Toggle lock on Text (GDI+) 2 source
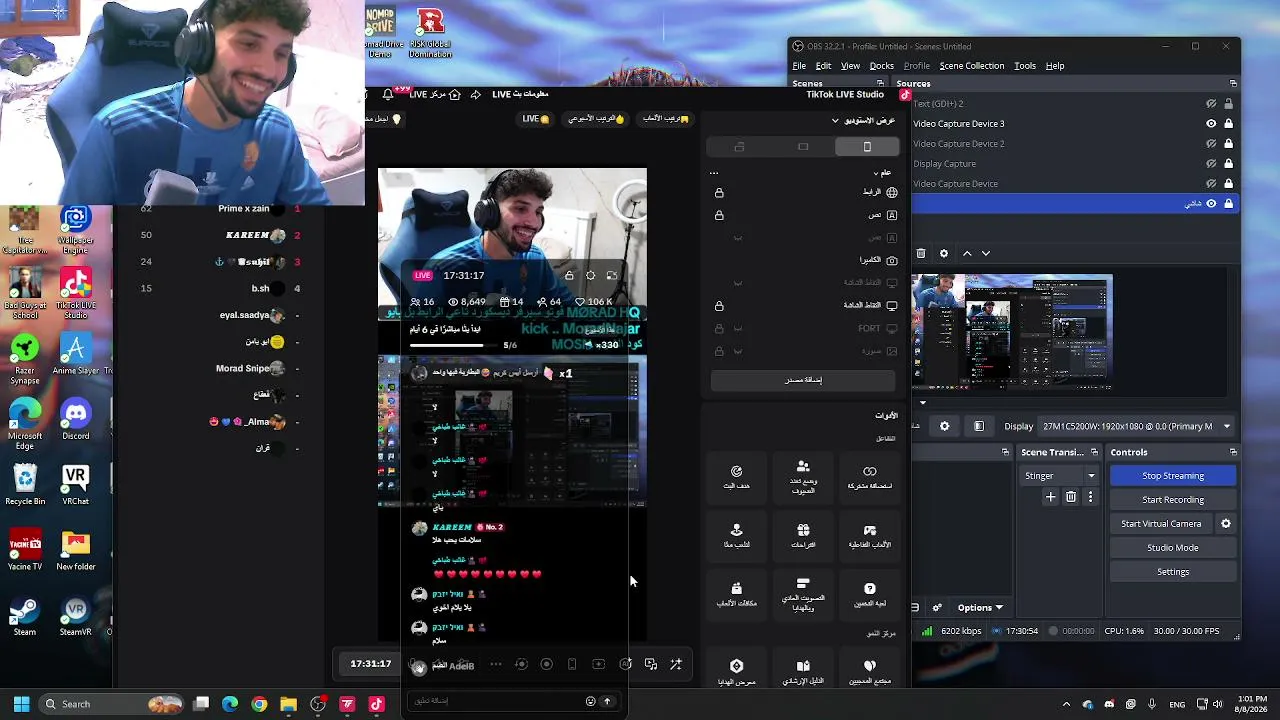Screen dimensions: 1280x720 pyautogui.click(x=1228, y=104)
